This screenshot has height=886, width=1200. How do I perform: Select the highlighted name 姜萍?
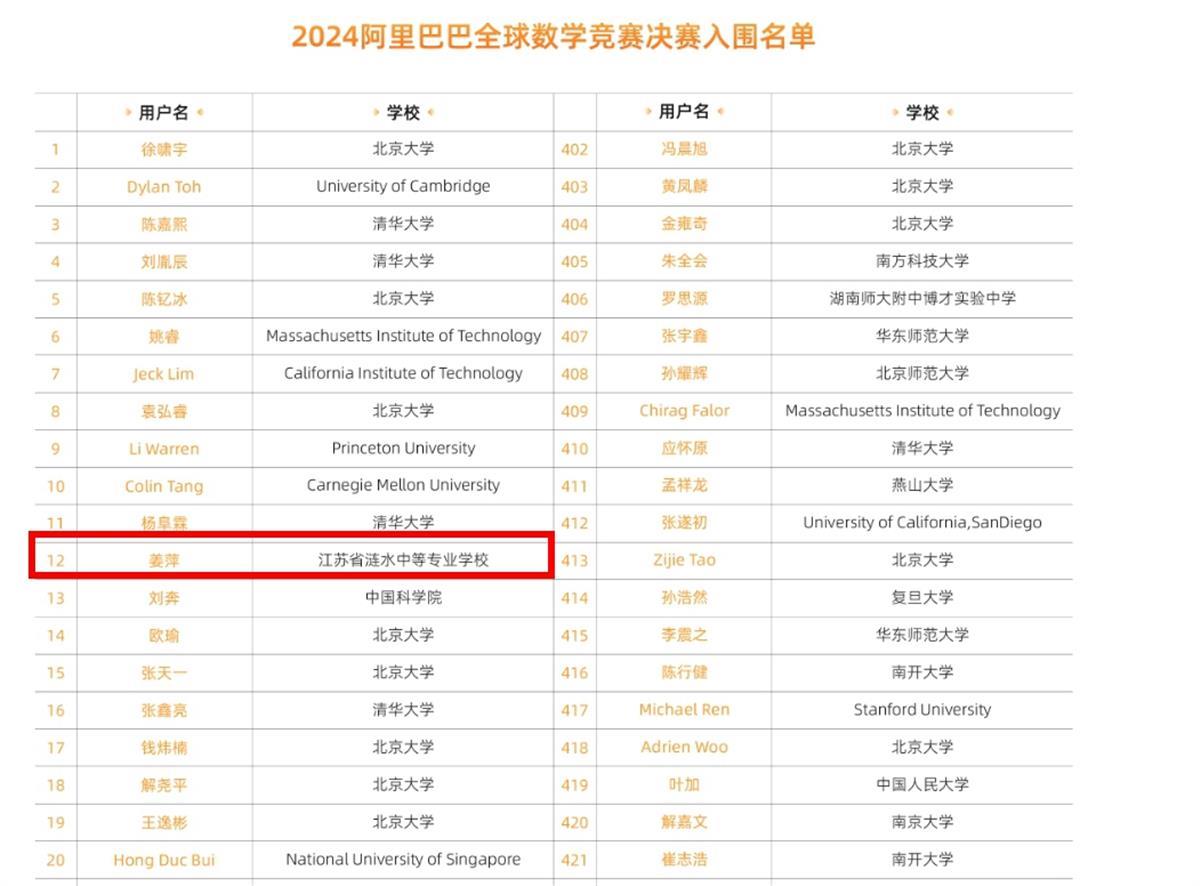point(164,561)
